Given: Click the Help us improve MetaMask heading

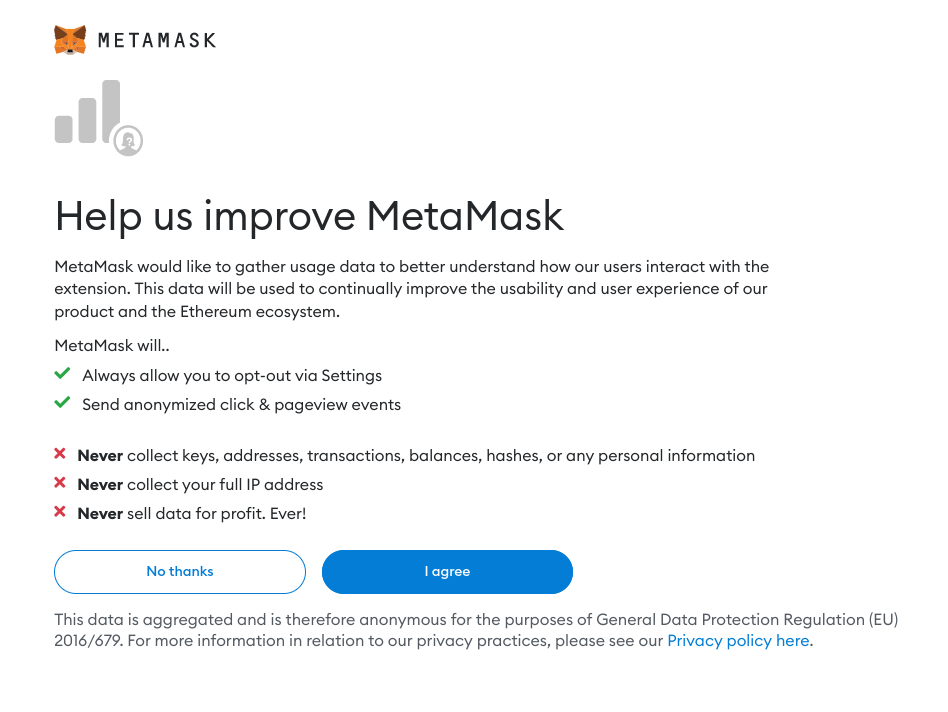Looking at the screenshot, I should coord(309,216).
